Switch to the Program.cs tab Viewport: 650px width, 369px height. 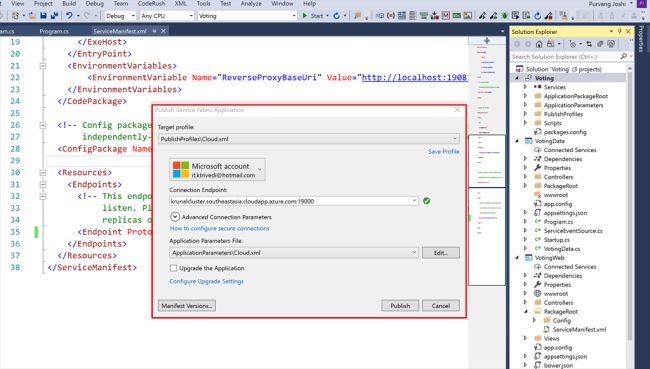point(54,31)
